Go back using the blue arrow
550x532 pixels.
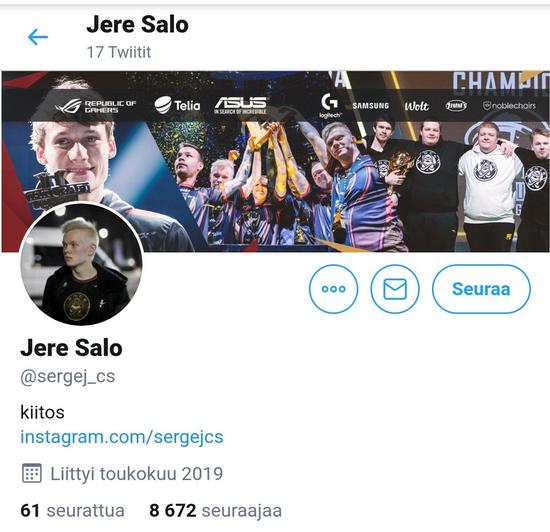tap(38, 37)
